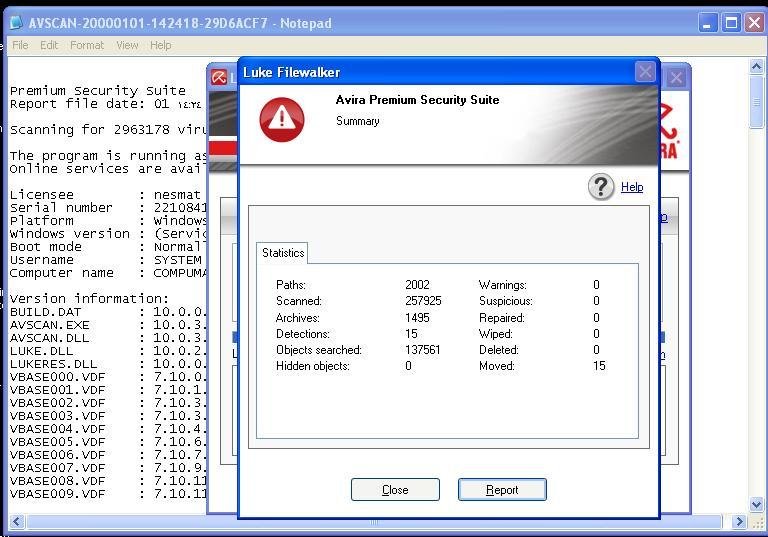Click the 'Licensee' line in Notepad
Image resolution: width=768 pixels, height=537 pixels.
tap(105, 195)
